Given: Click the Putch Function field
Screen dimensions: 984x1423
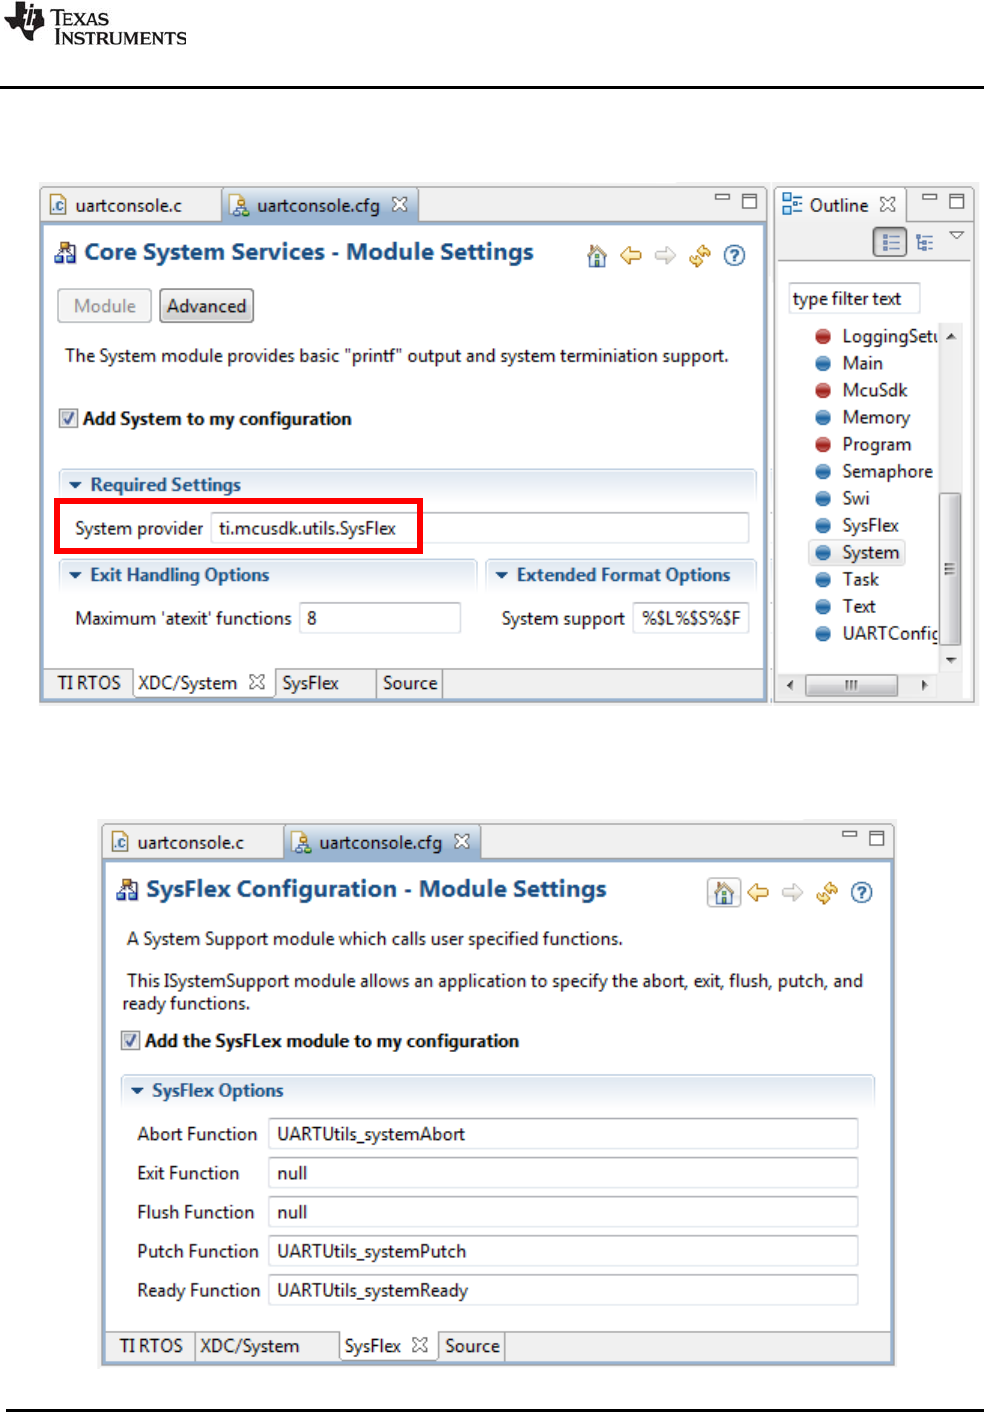Looking at the screenshot, I should pos(563,1251).
